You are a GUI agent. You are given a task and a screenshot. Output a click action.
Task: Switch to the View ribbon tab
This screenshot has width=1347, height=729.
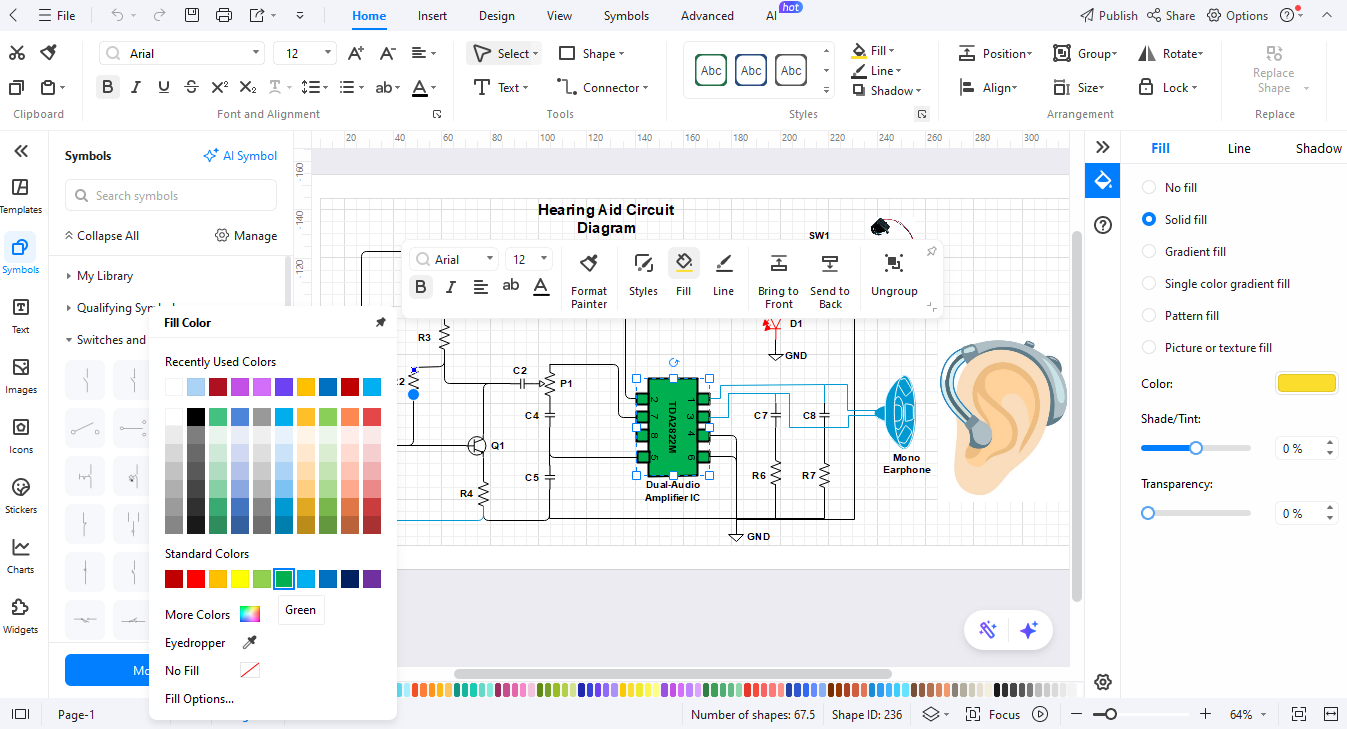coord(559,15)
